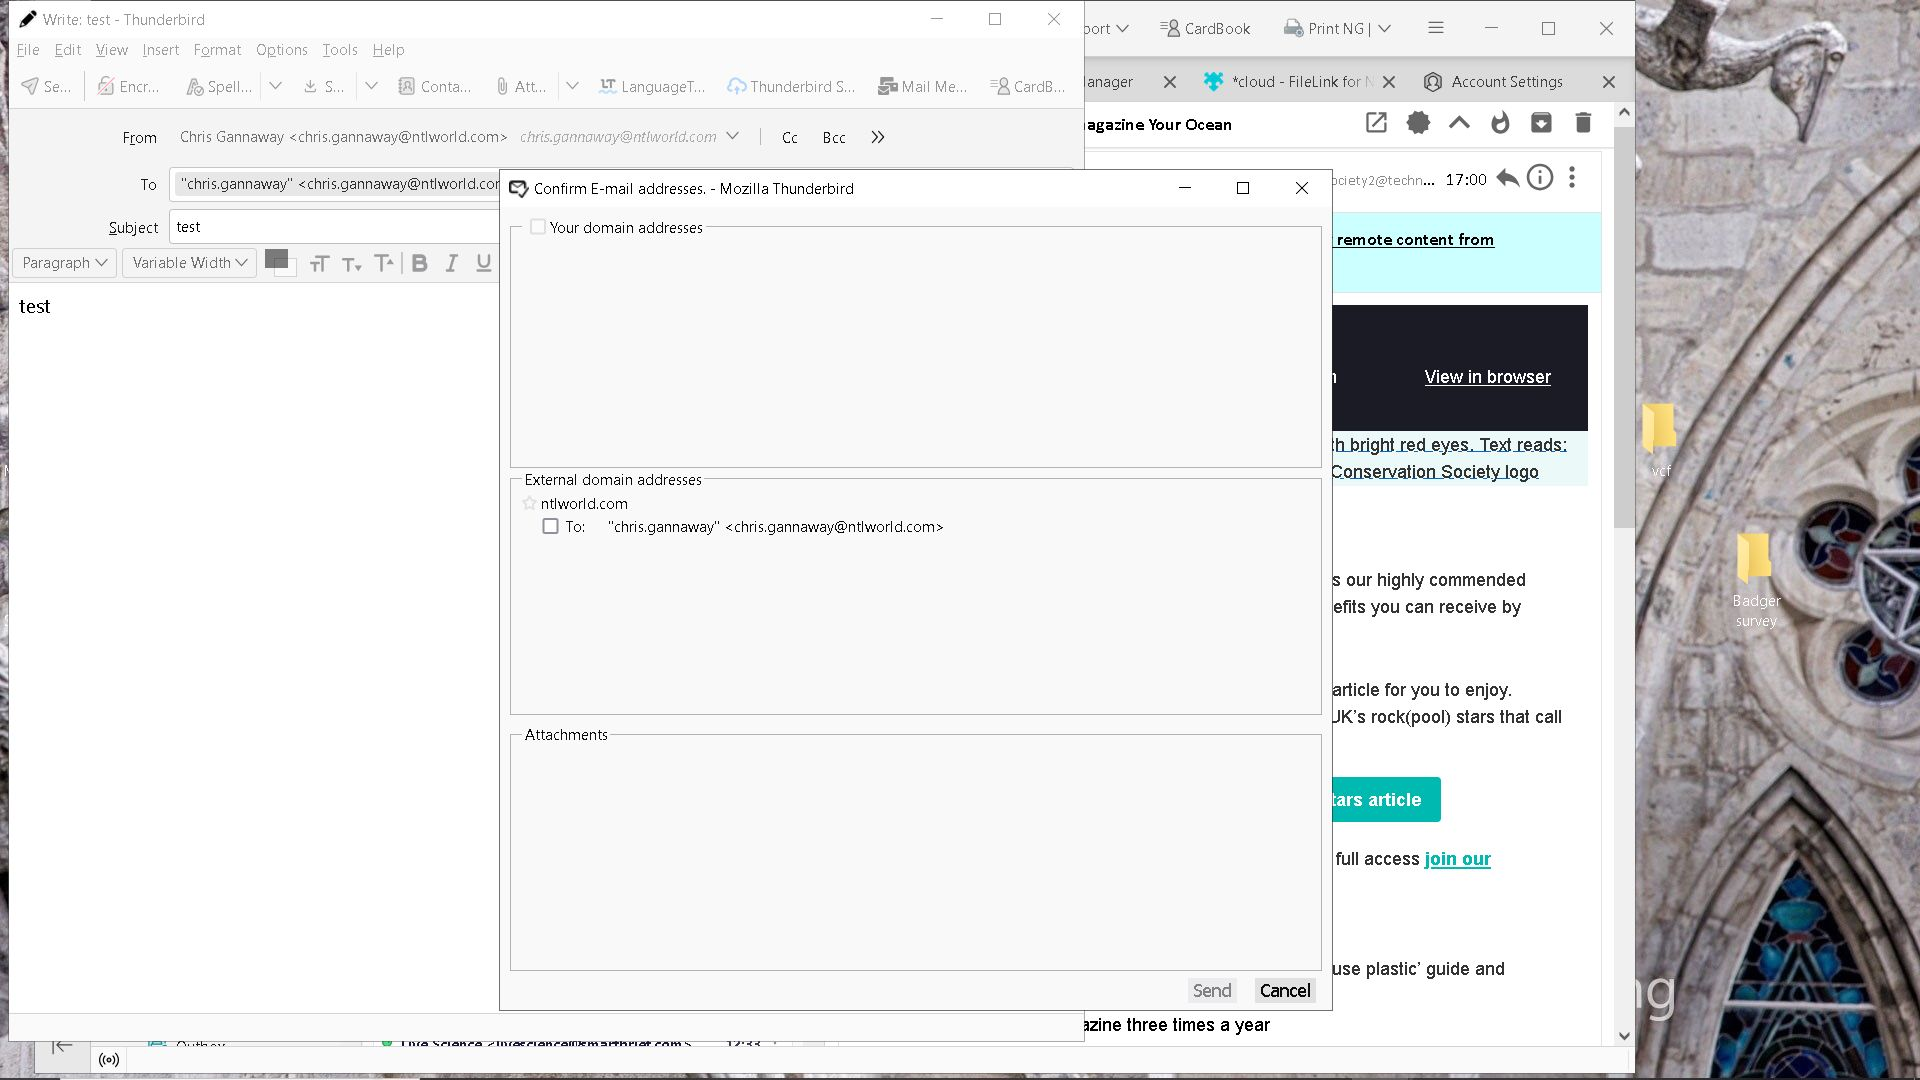Open the Paragraph style dropdown

[x=64, y=263]
